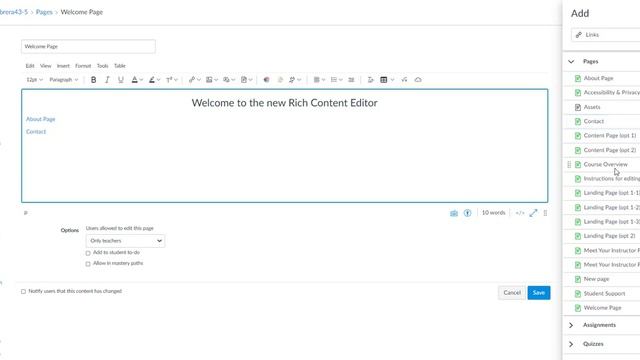
Task: Apply background highlight color
Action: tap(152, 80)
